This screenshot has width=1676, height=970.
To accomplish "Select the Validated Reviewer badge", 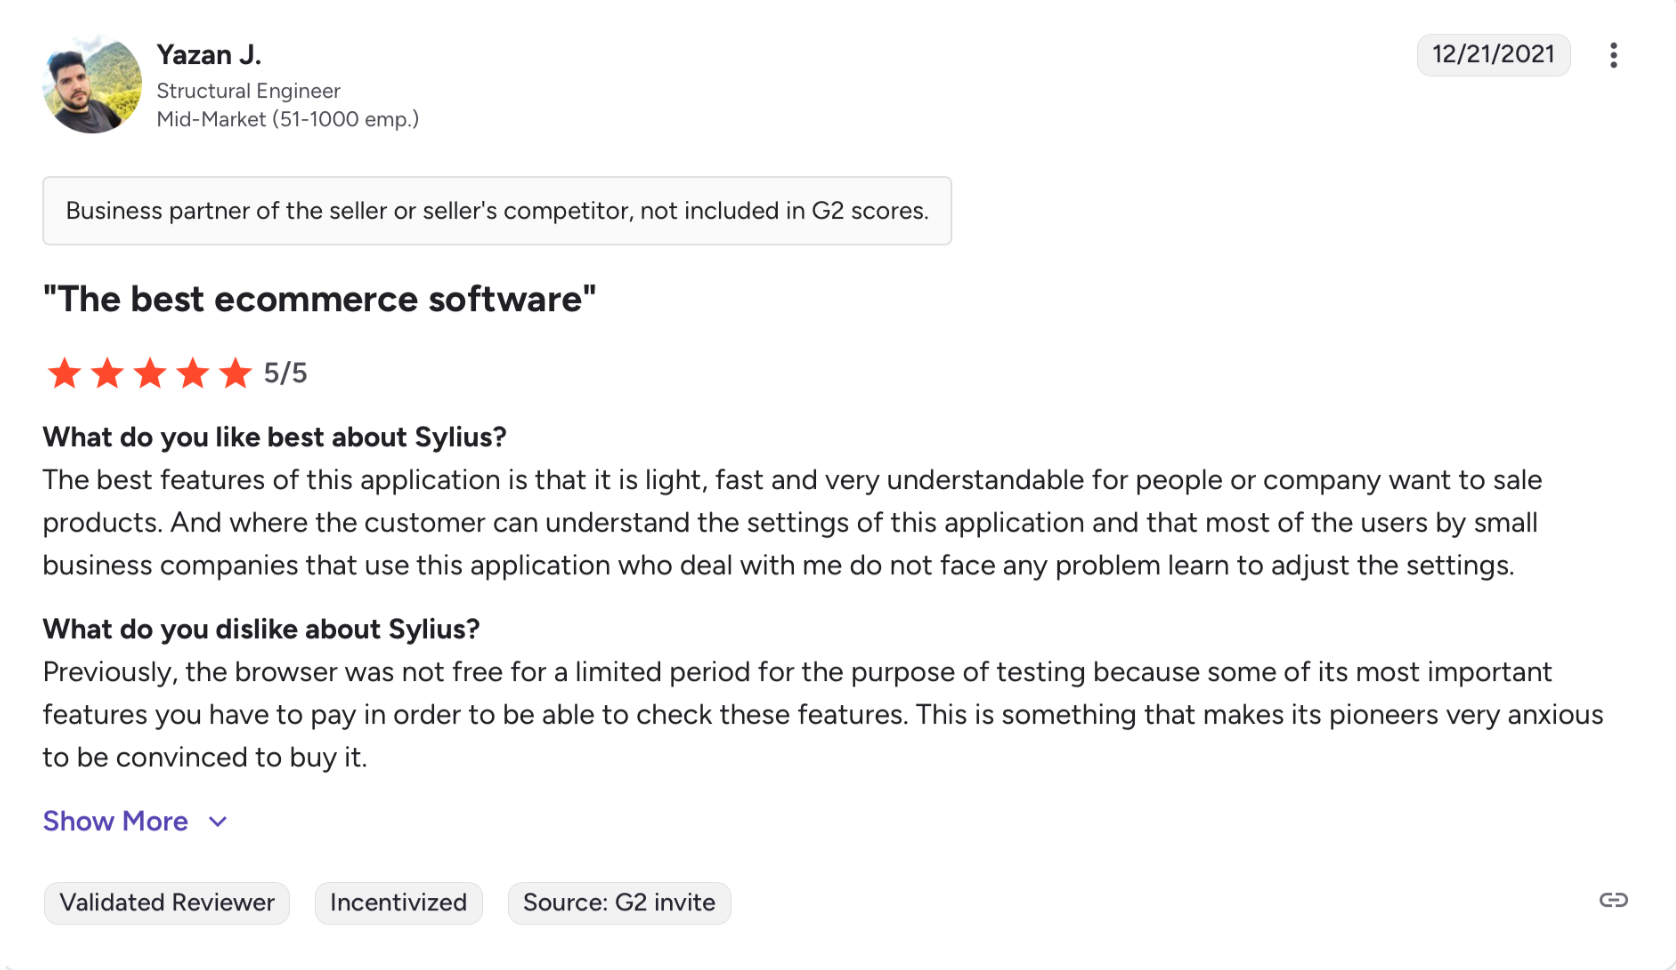I will pyautogui.click(x=167, y=903).
